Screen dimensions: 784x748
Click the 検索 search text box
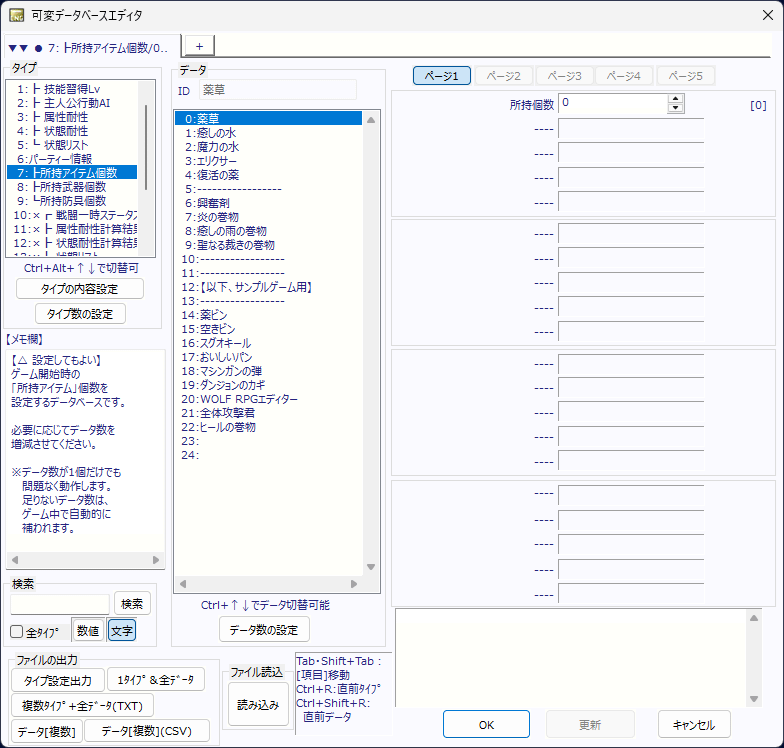[60, 604]
